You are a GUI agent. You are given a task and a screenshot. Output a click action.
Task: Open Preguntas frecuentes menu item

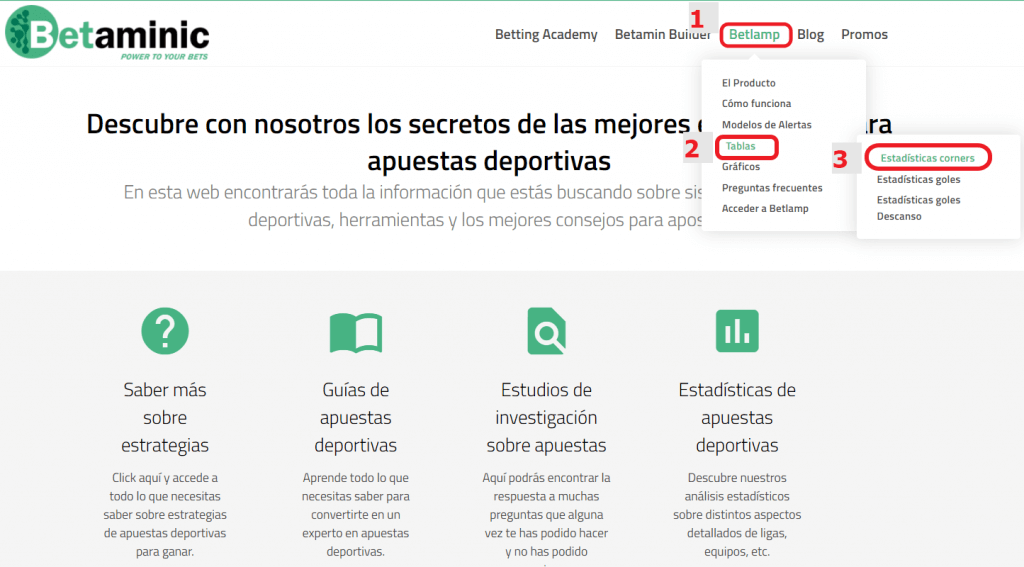click(x=772, y=188)
